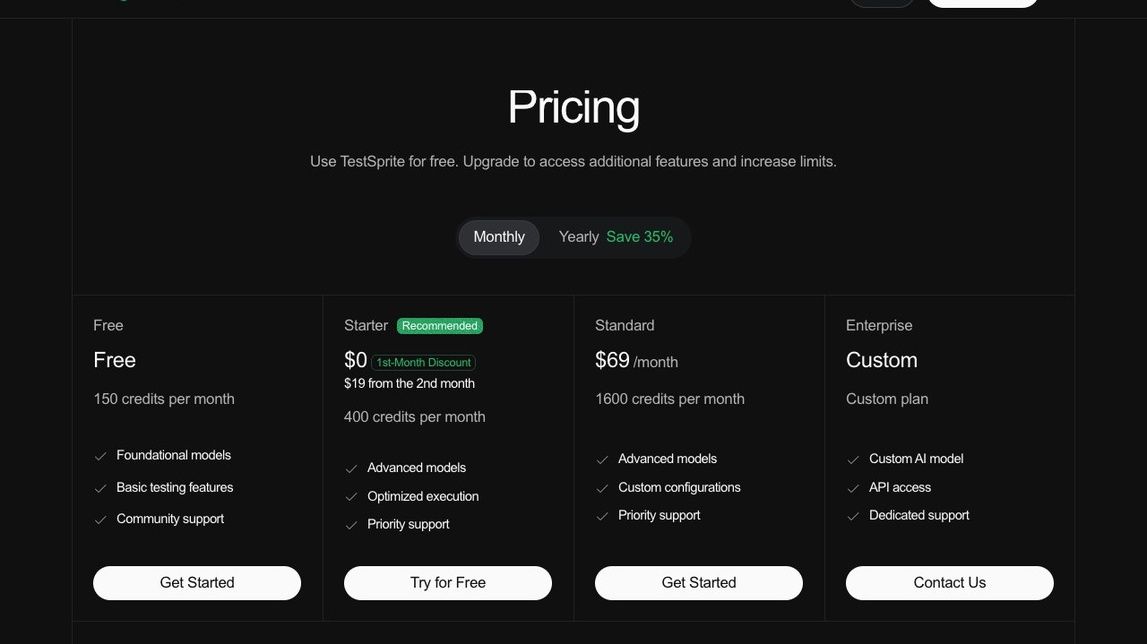Switch billing to Yearly
The width and height of the screenshot is (1147, 644).
click(x=578, y=237)
